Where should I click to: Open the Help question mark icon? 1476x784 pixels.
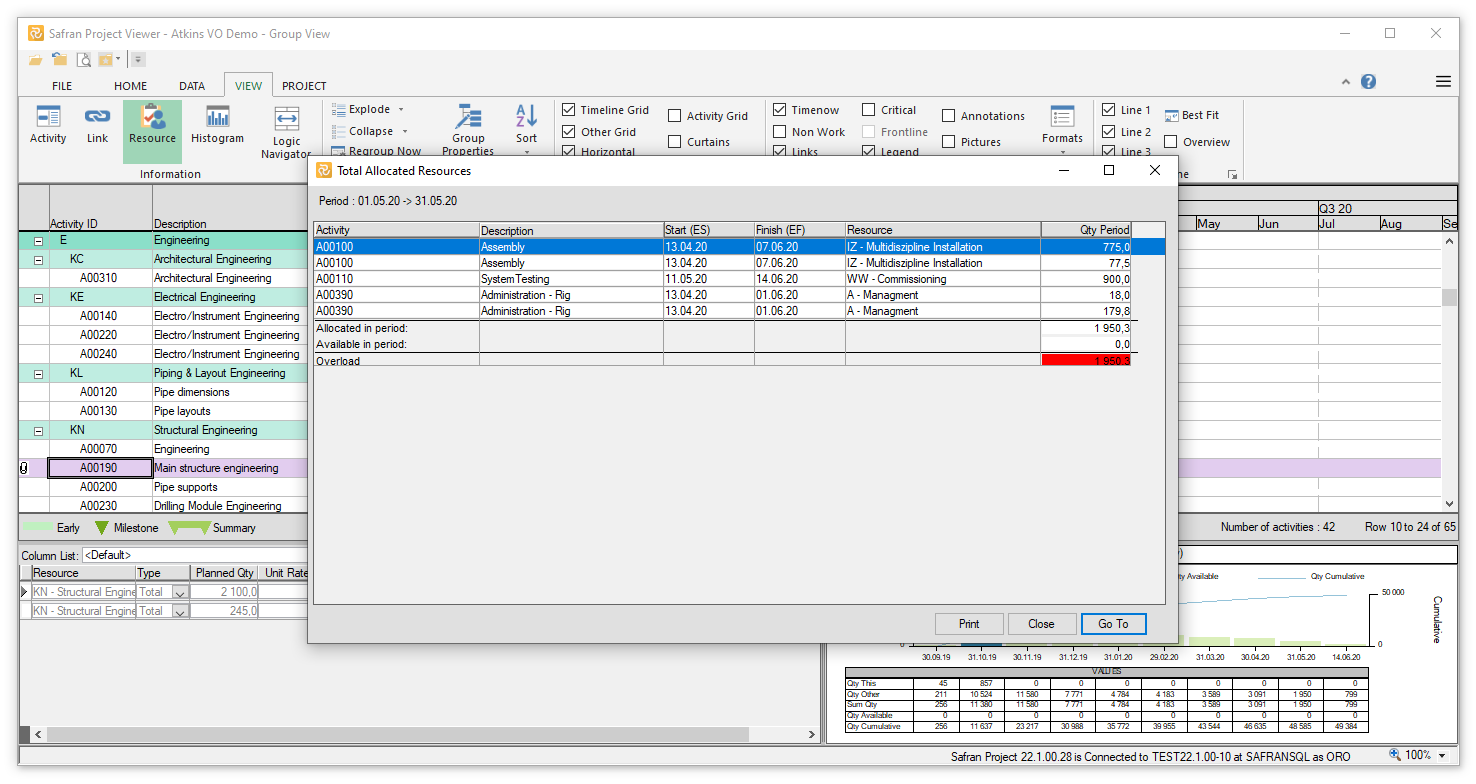1368,82
